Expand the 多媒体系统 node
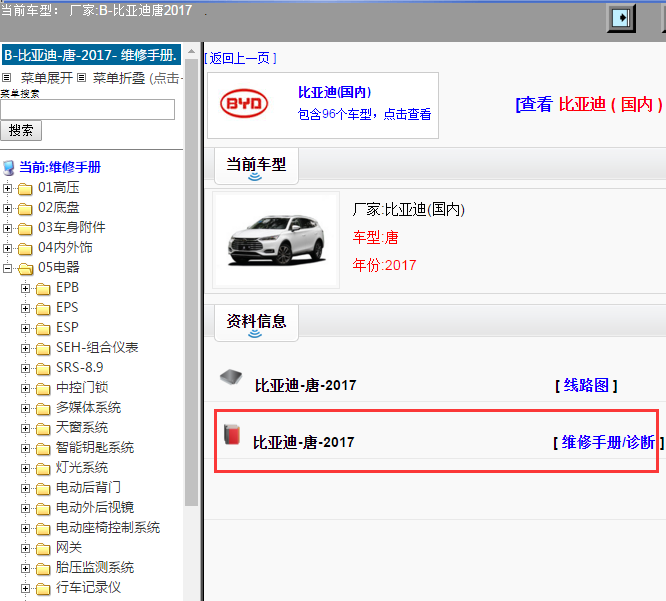 pyautogui.click(x=25, y=408)
